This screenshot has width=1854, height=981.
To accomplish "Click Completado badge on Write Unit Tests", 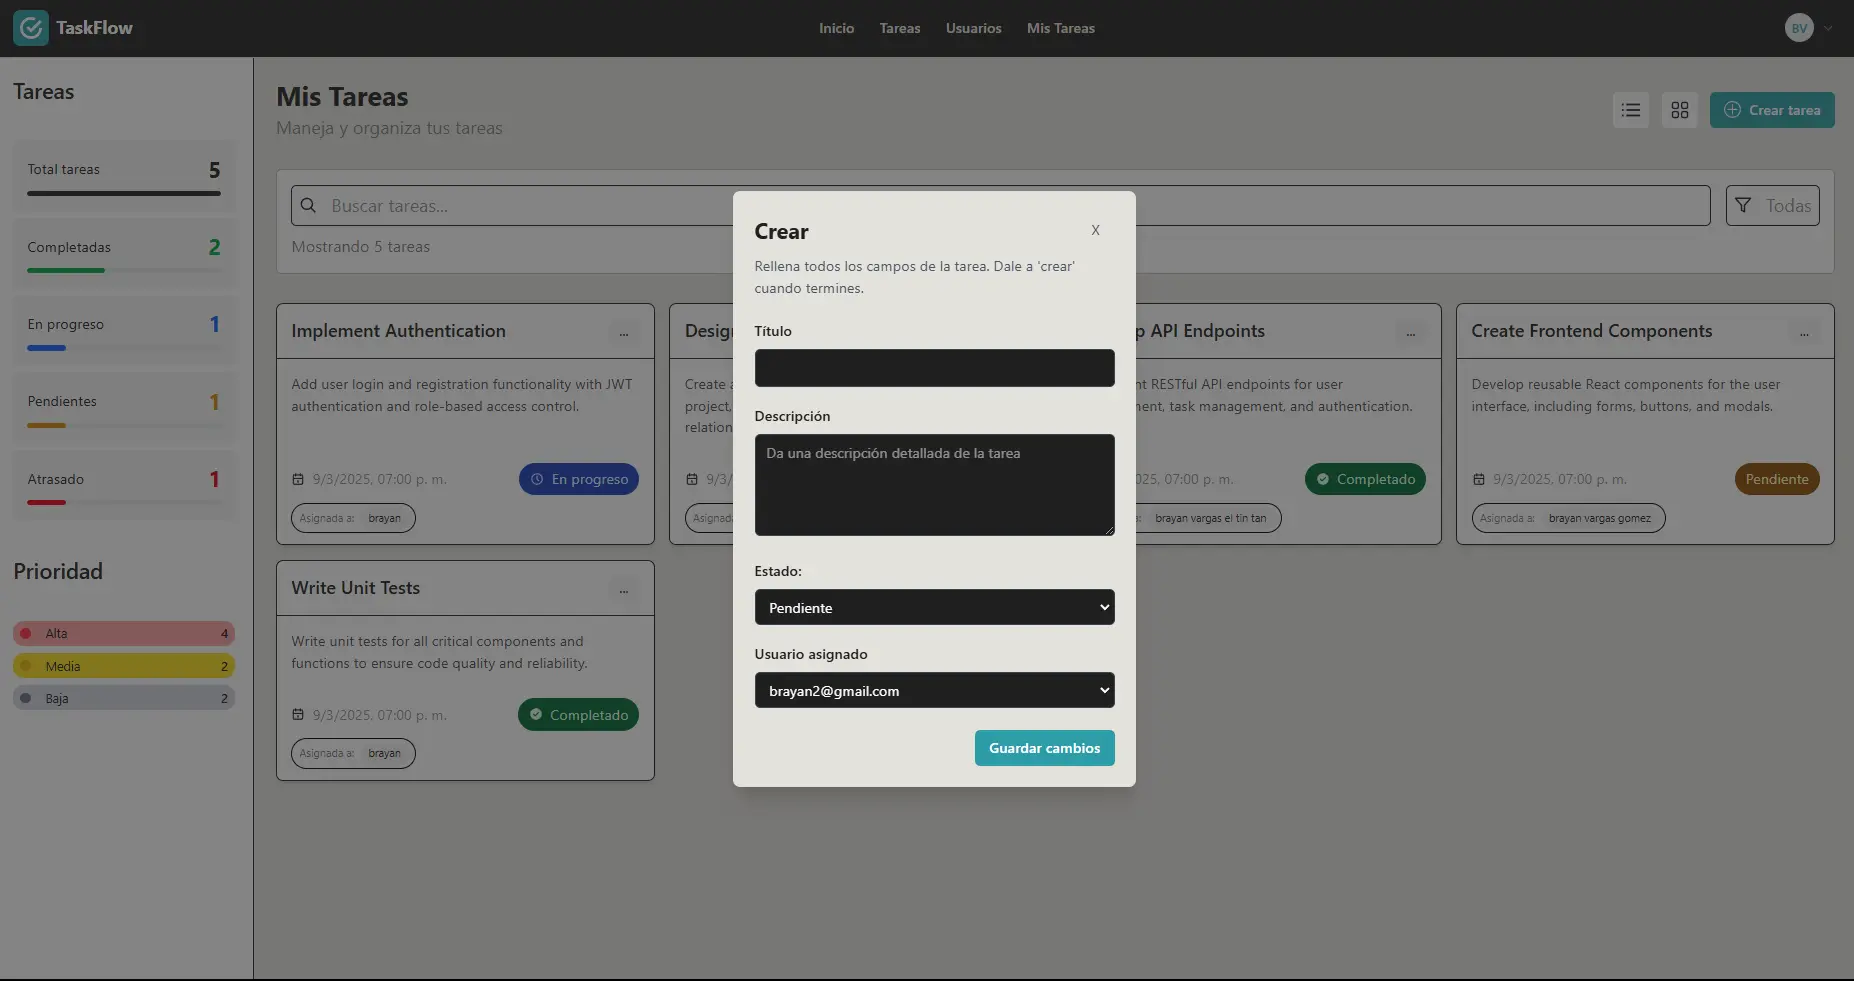I will coord(578,715).
